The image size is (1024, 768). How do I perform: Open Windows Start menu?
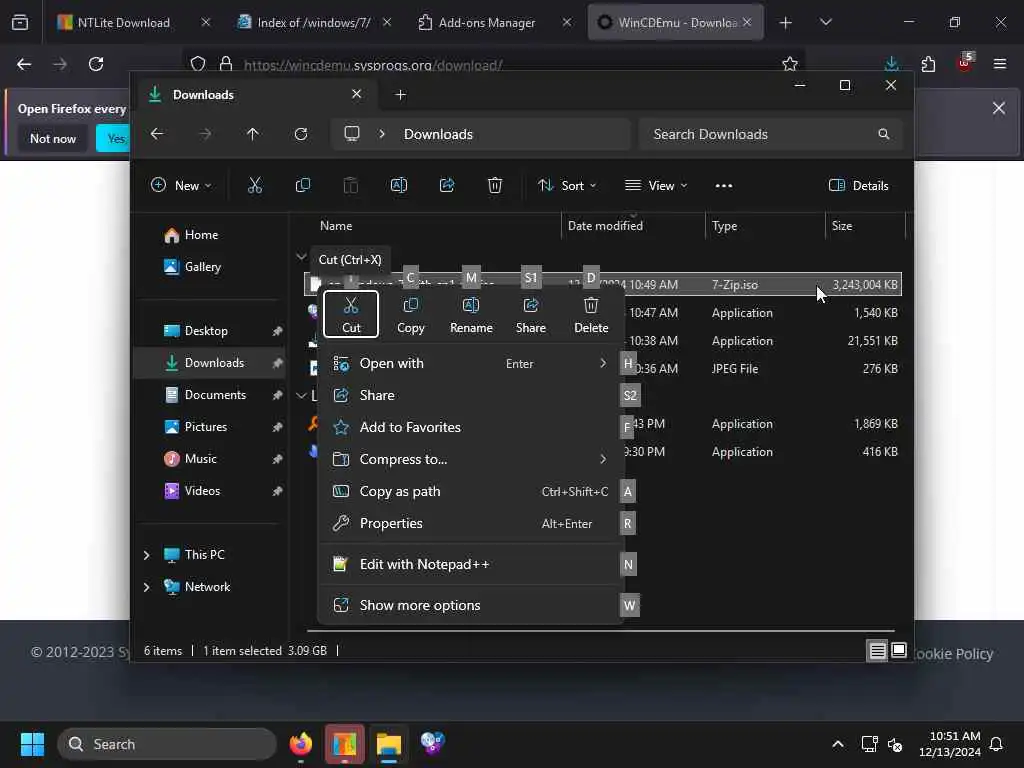click(x=32, y=744)
